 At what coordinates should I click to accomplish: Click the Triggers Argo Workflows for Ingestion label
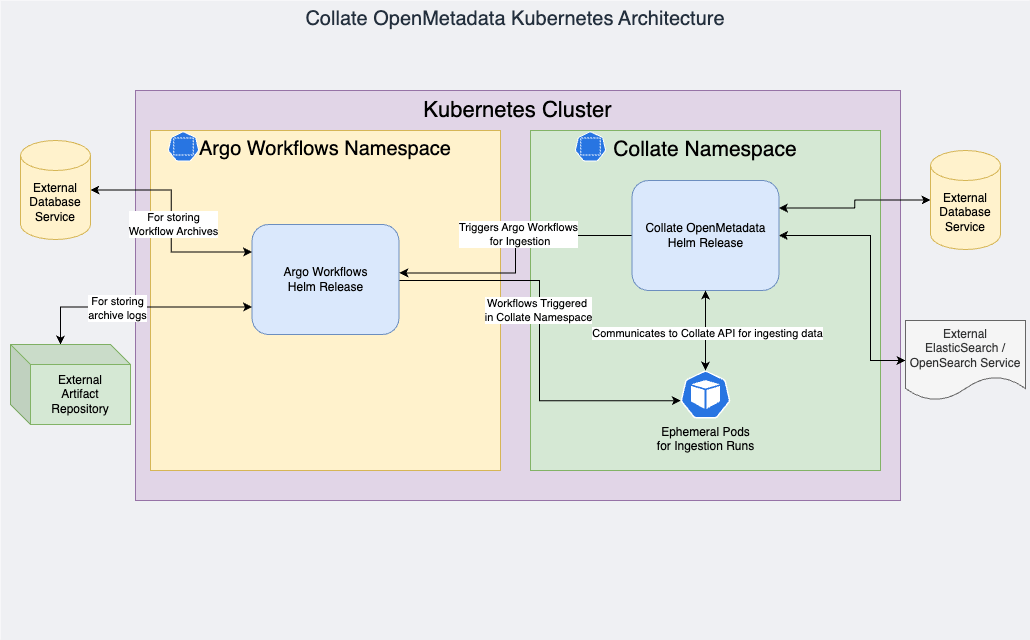[518, 234]
